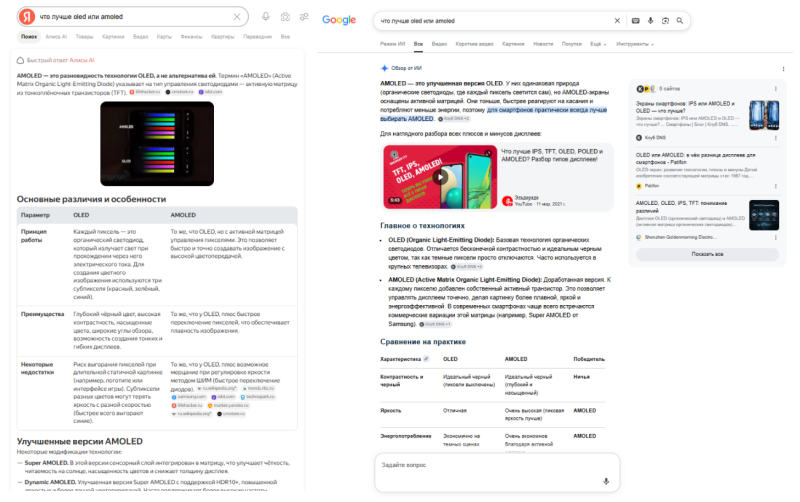Screen dimensions: 800x502
Task: Open 'Что лучше IPS, TFT, OLED, POLED' video title
Action: (552, 155)
